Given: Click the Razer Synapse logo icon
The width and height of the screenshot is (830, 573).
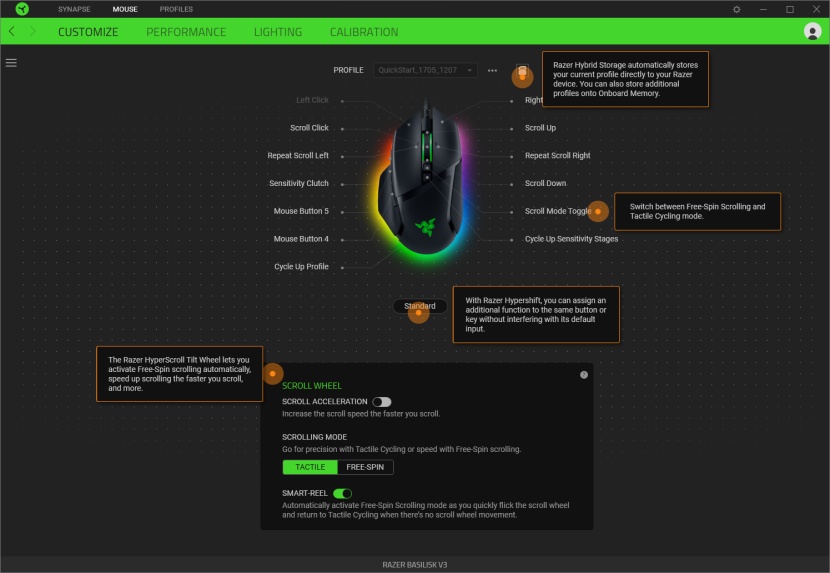Looking at the screenshot, I should tap(22, 9).
